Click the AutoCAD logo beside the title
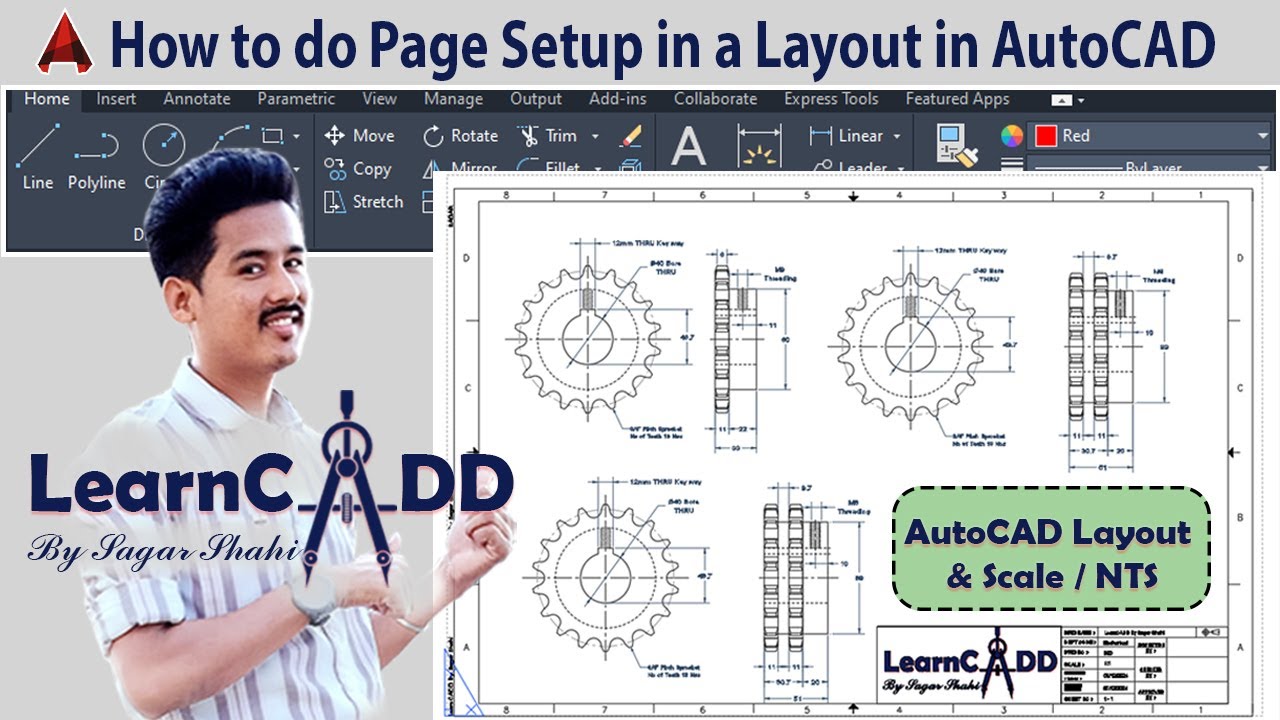 (x=65, y=41)
